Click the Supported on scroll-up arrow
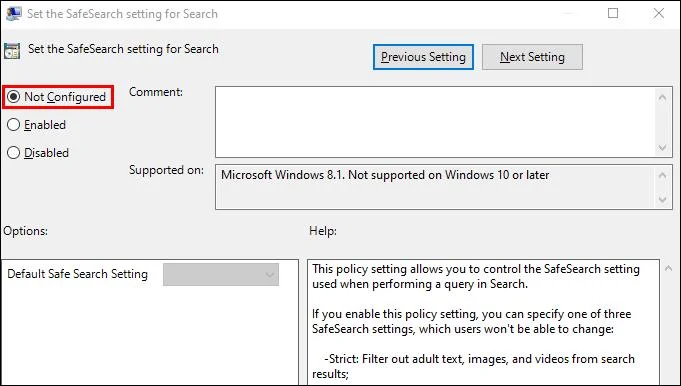681x386 pixels. 662,175
